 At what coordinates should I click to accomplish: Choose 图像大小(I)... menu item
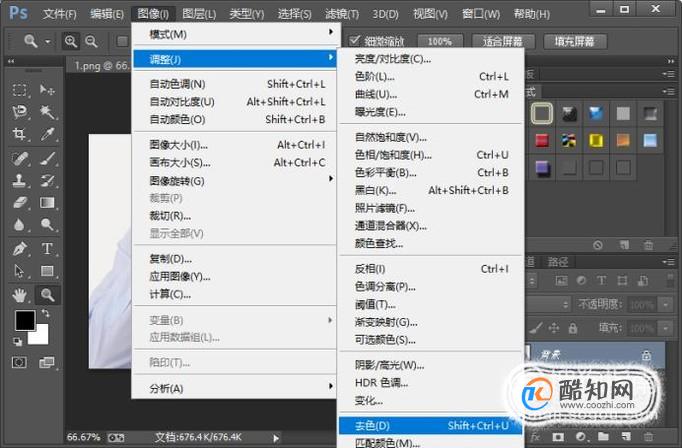pyautogui.click(x=234, y=145)
